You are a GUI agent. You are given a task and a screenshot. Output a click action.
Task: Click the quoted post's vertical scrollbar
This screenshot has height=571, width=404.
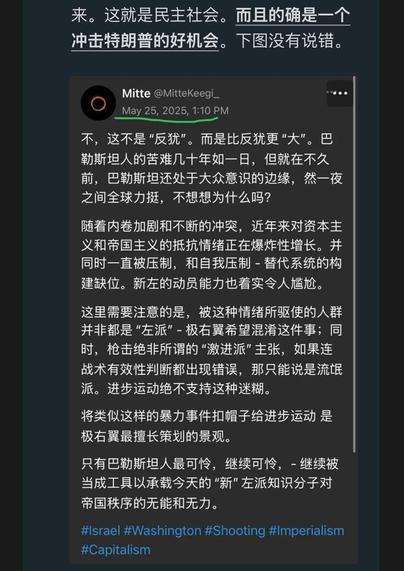(354, 264)
